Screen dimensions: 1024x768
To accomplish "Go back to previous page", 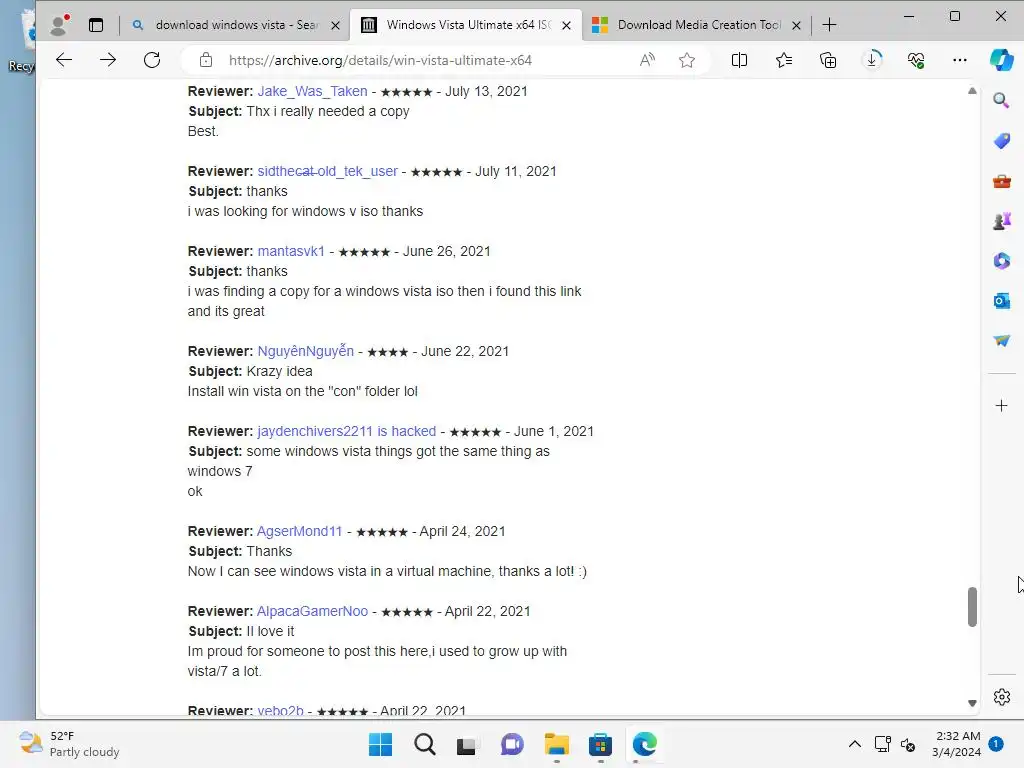I will [64, 60].
